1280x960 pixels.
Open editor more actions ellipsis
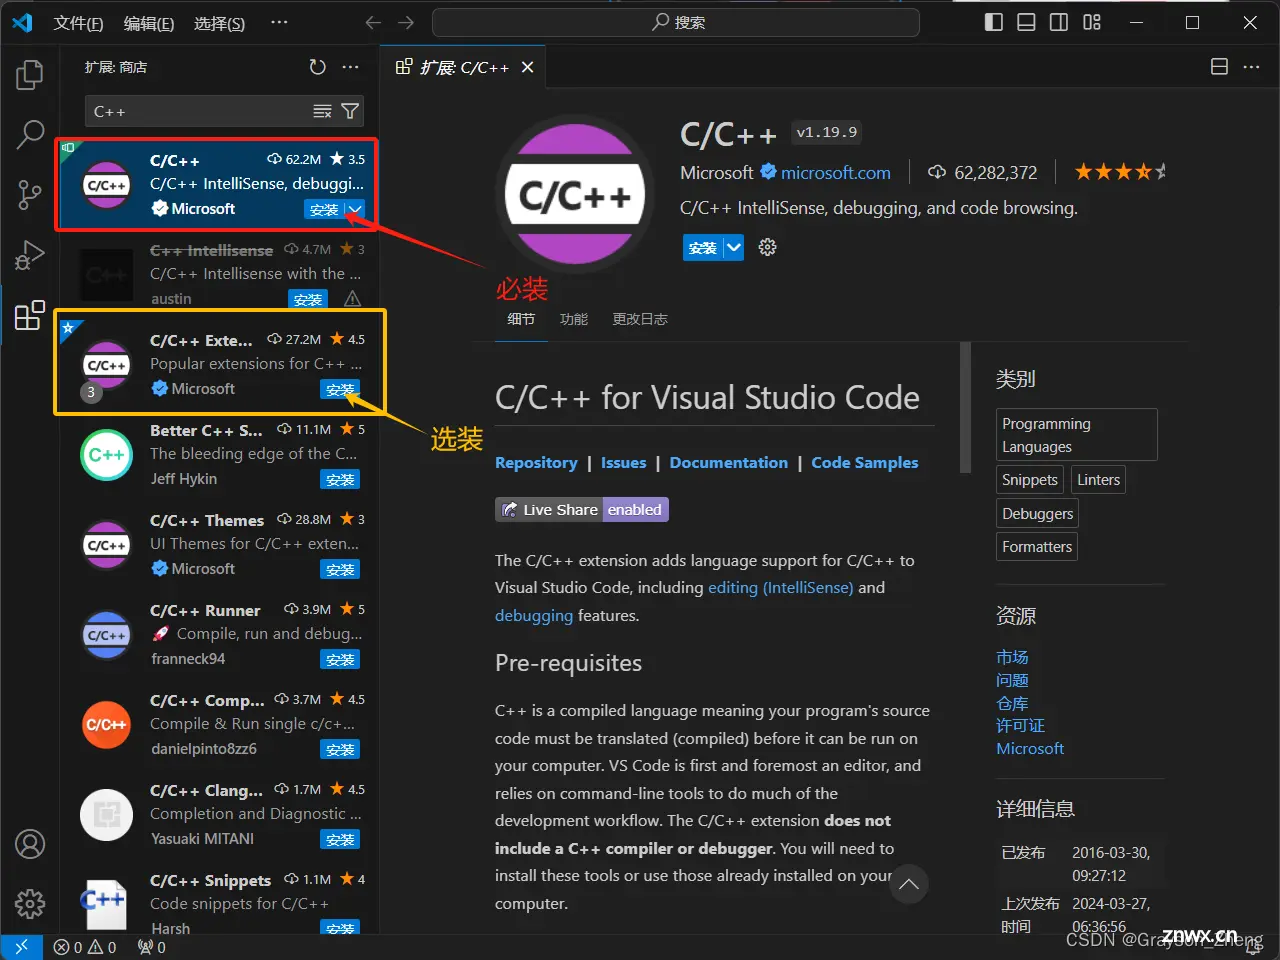pyautogui.click(x=1251, y=67)
